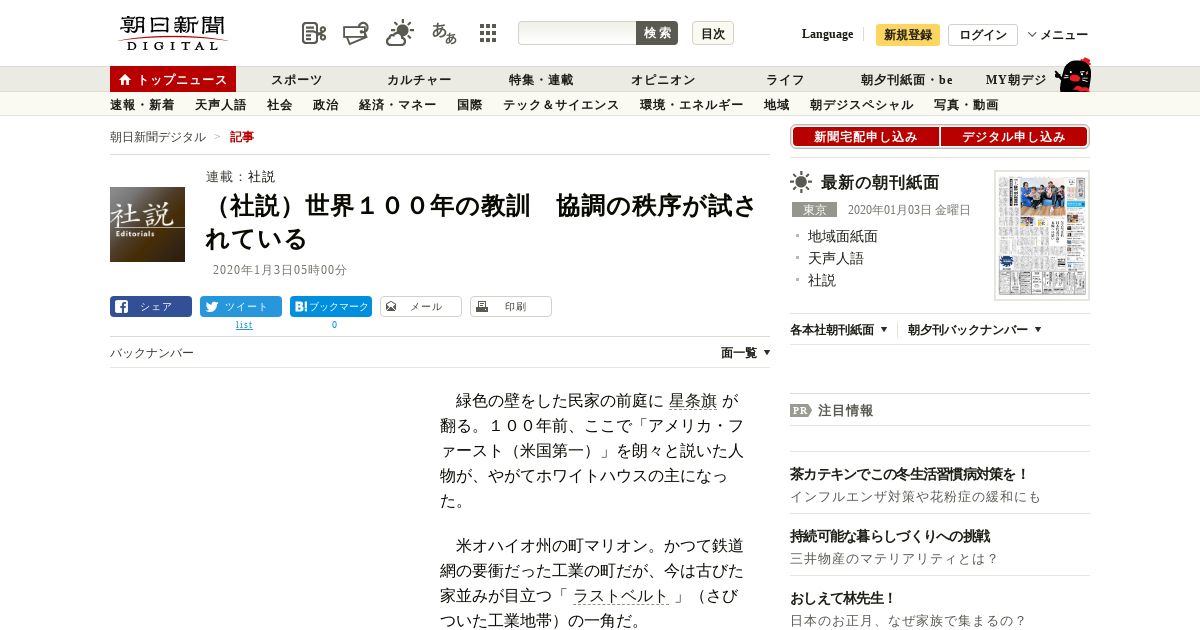Open the news article list icon
Screen dimensions: 1200x630
click(x=314, y=33)
